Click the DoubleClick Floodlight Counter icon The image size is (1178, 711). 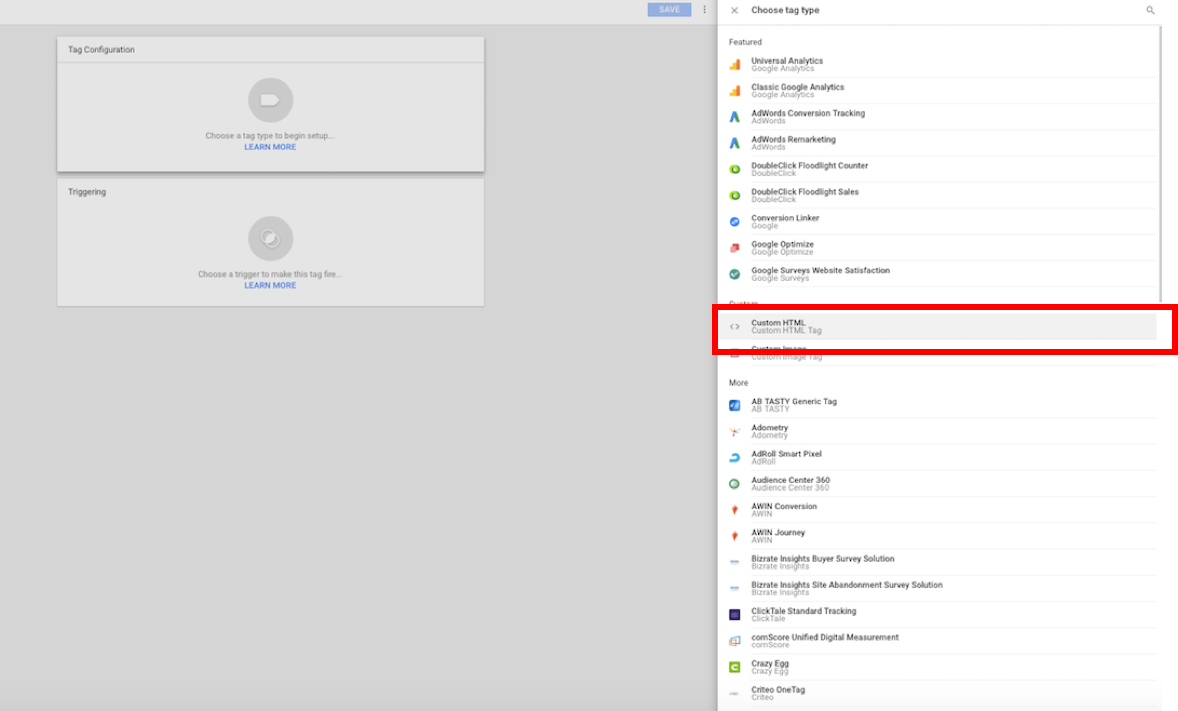click(735, 169)
